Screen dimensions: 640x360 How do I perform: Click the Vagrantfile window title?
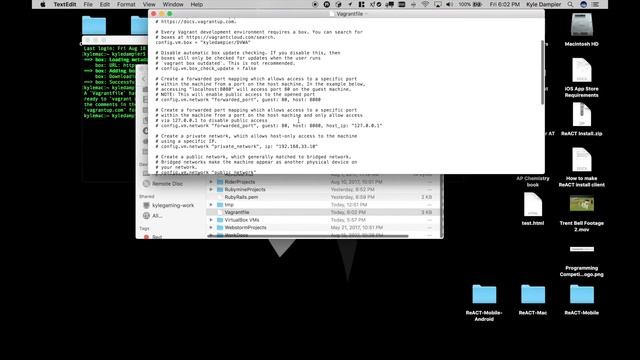pyautogui.click(x=350, y=14)
